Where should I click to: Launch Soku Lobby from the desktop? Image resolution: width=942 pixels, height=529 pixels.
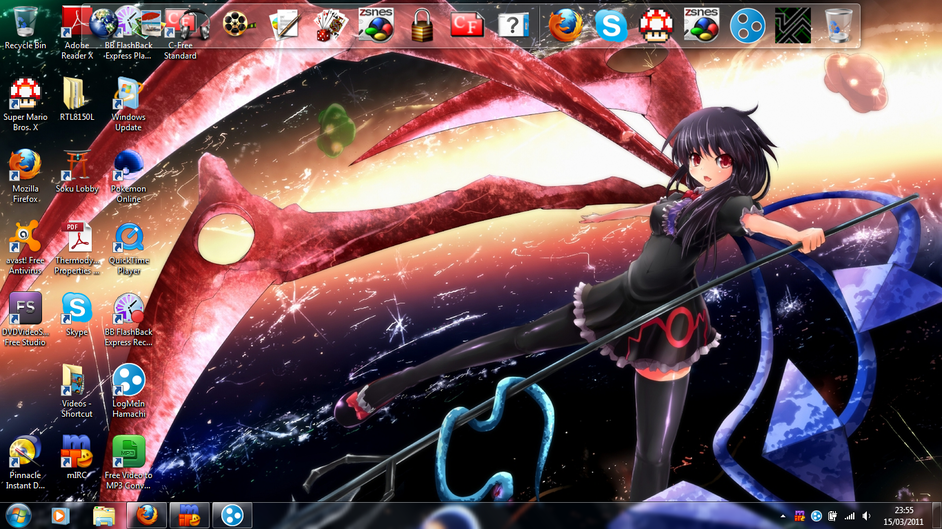point(76,166)
